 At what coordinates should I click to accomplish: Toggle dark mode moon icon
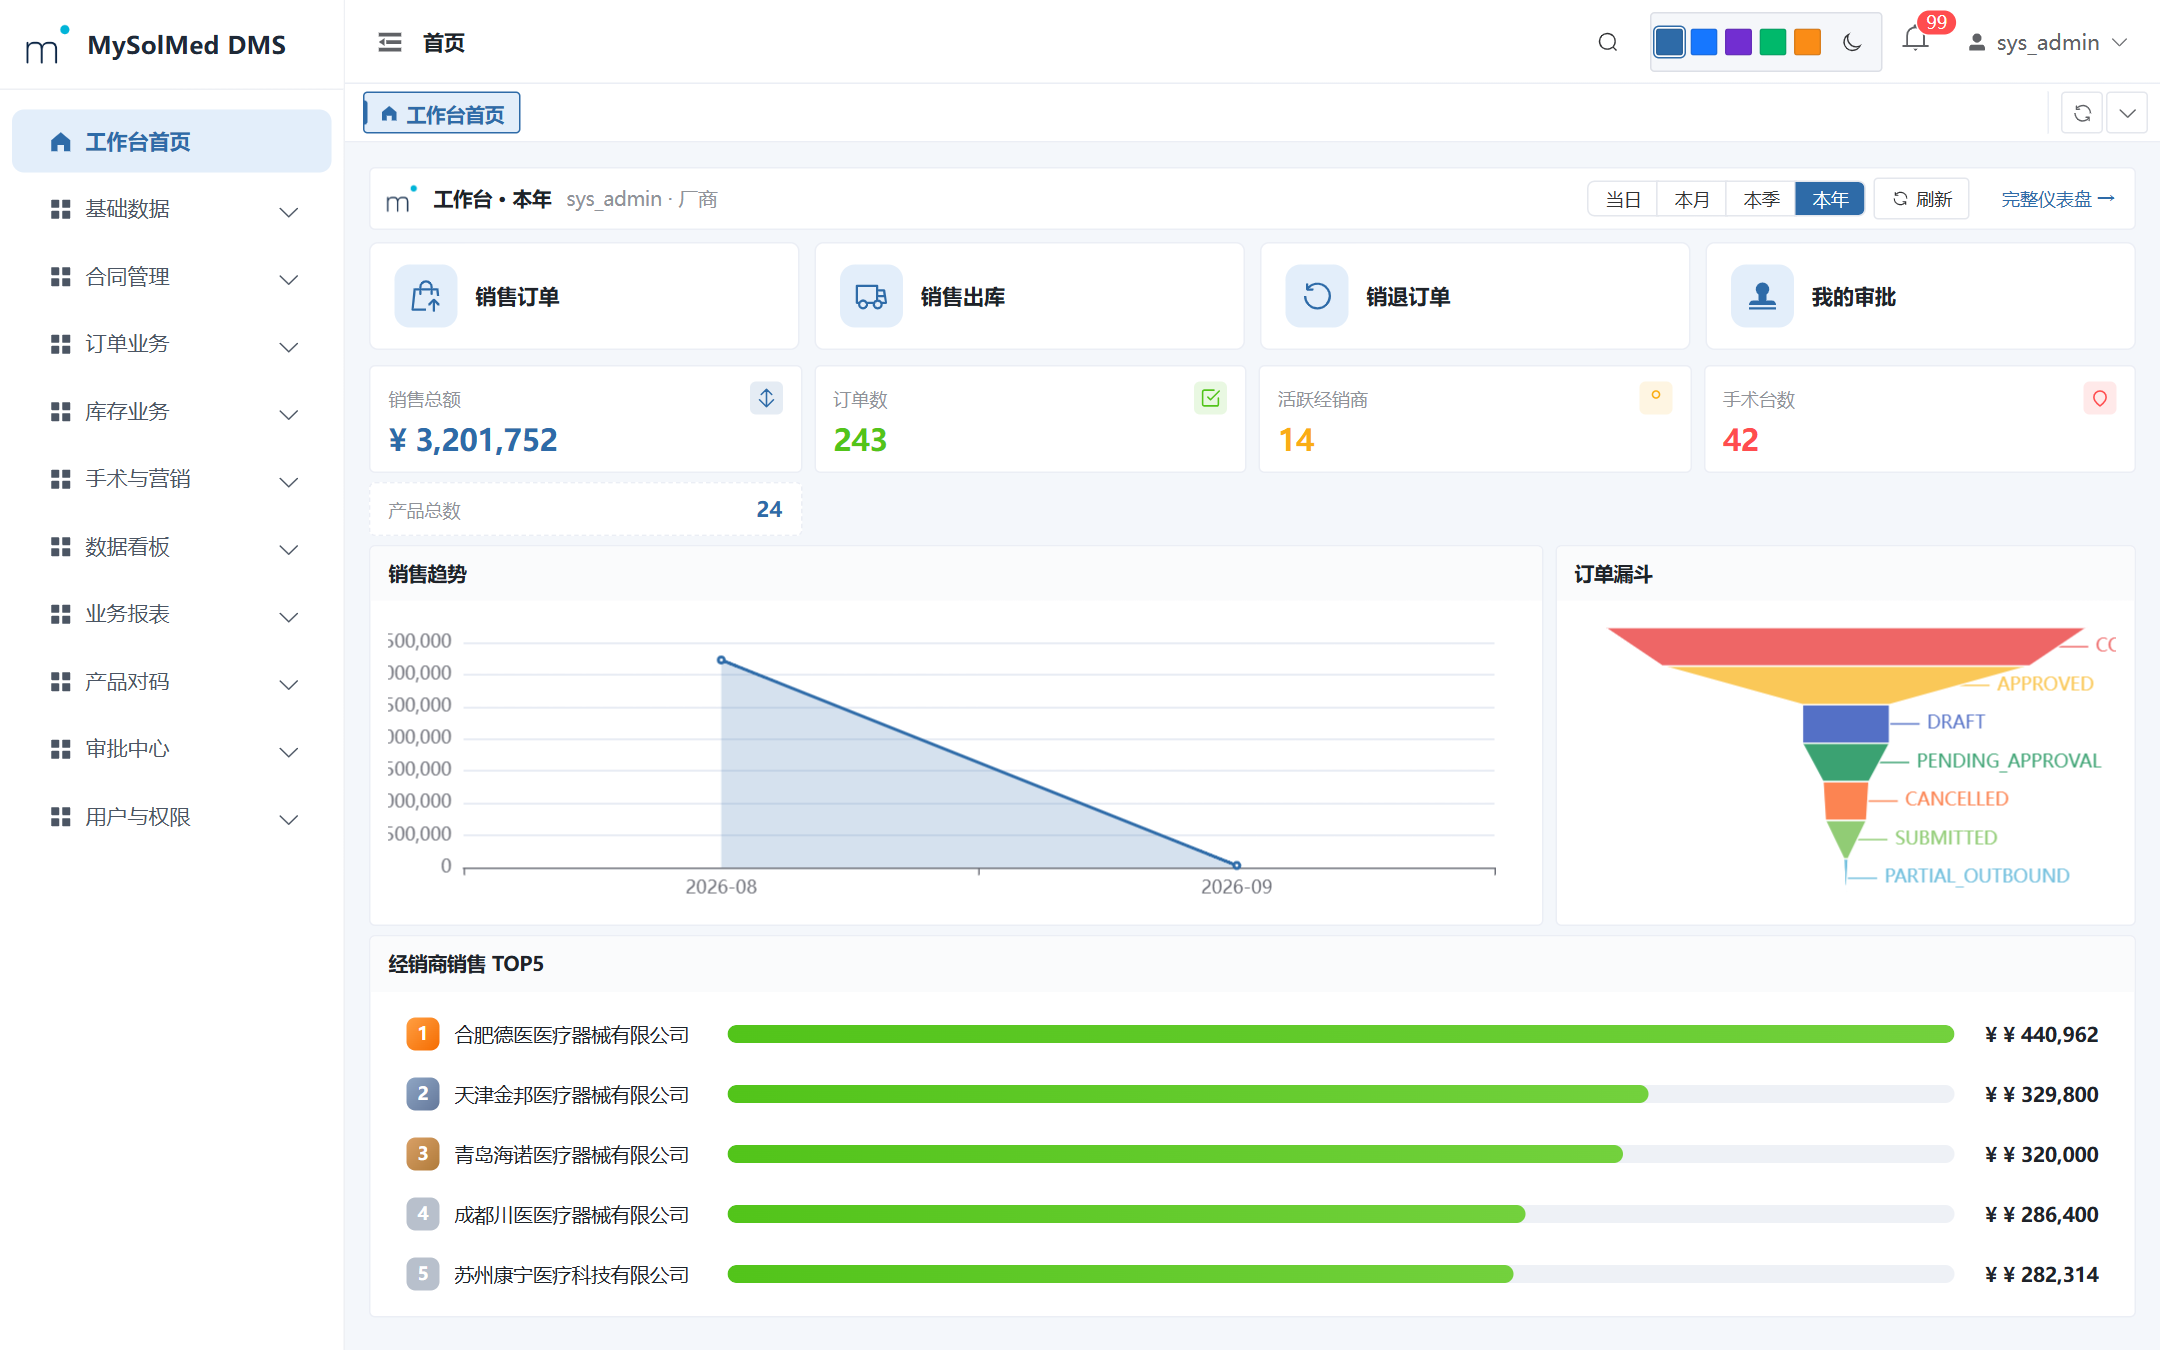coord(1852,42)
